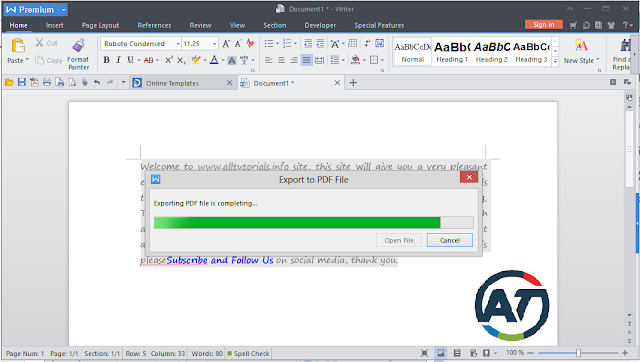
Task: Save document with the floppy disk icon
Action: (x=22, y=82)
